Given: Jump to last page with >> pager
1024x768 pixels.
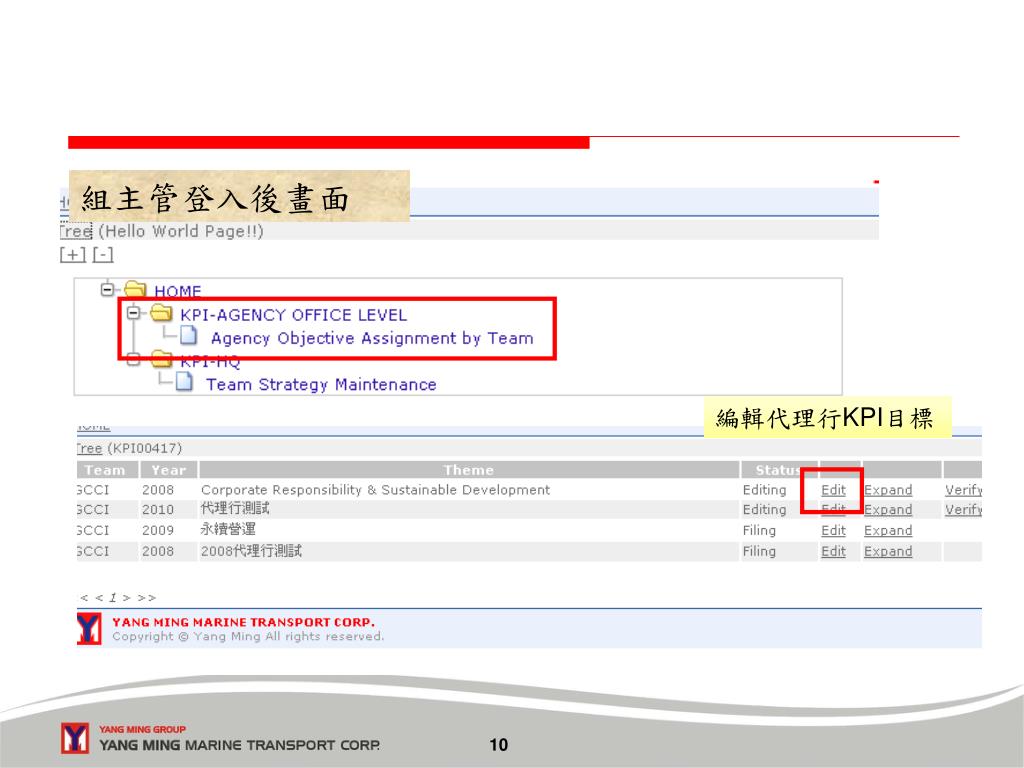Looking at the screenshot, I should click(x=146, y=597).
